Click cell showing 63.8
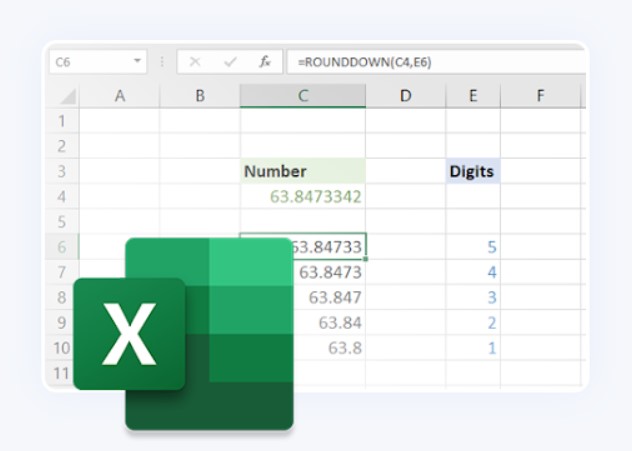Screen dimensions: 632x451 (x=329, y=348)
